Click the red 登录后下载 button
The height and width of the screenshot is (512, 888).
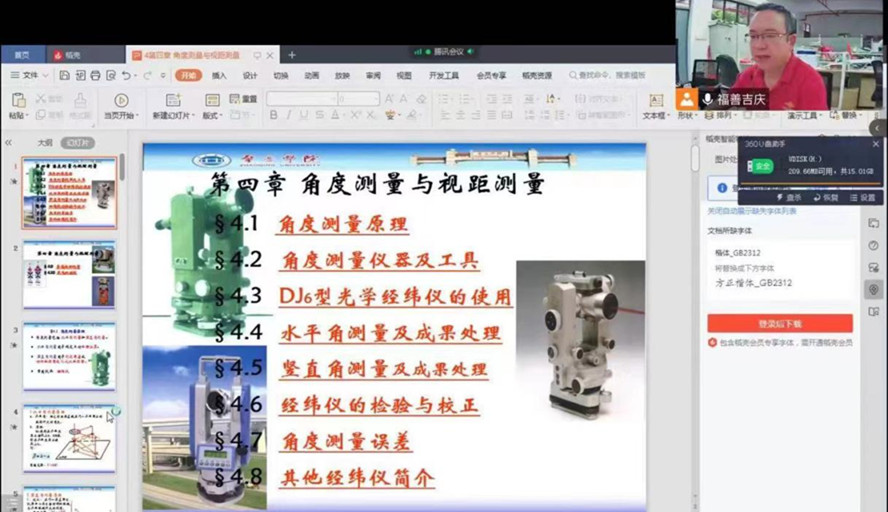pyautogui.click(x=779, y=324)
